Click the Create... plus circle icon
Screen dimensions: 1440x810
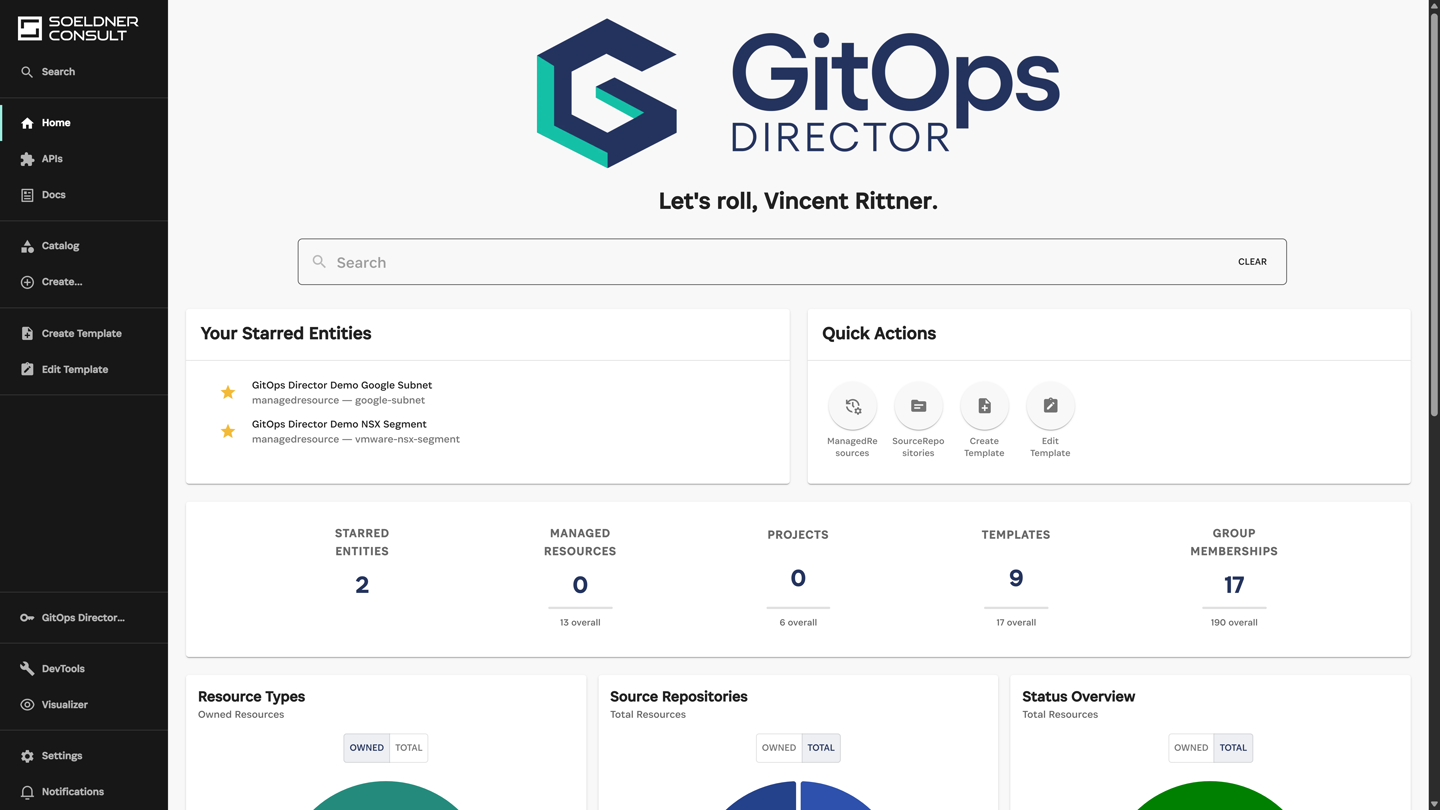point(27,282)
